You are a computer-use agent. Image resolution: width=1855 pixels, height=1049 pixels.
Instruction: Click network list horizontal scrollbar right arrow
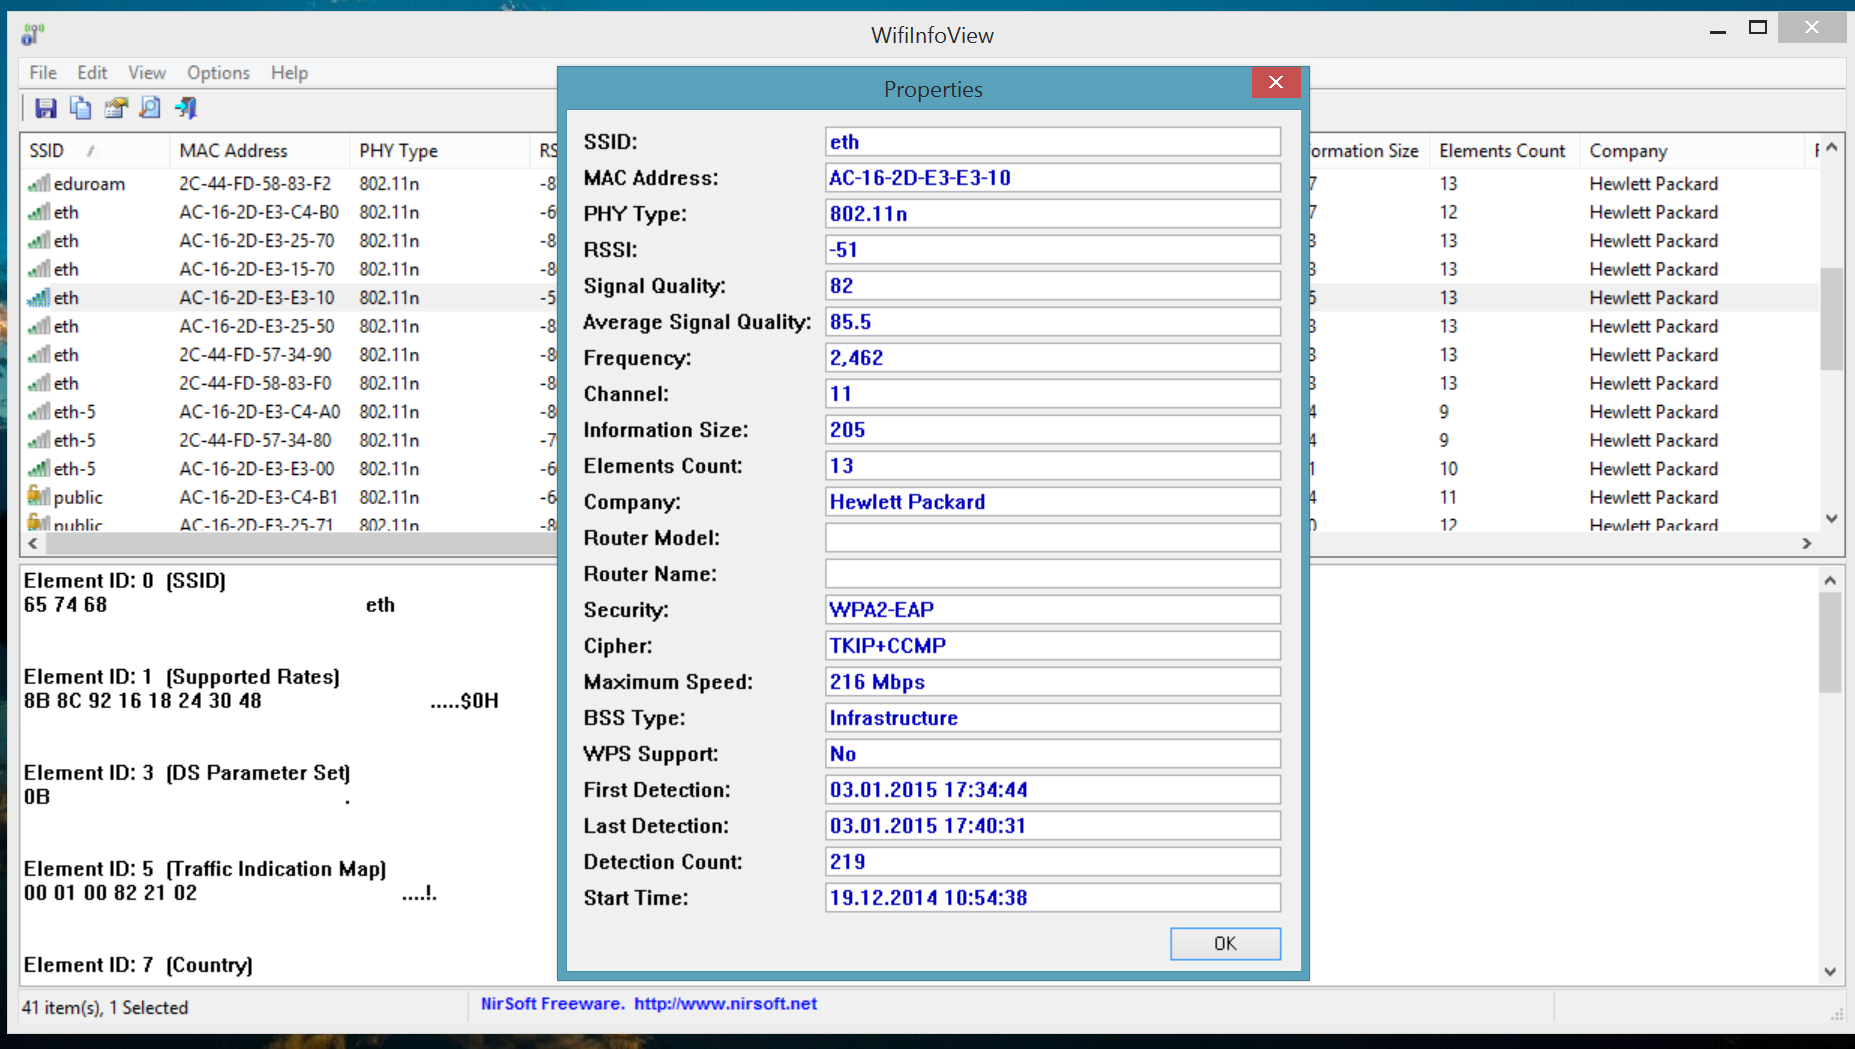(x=1806, y=543)
